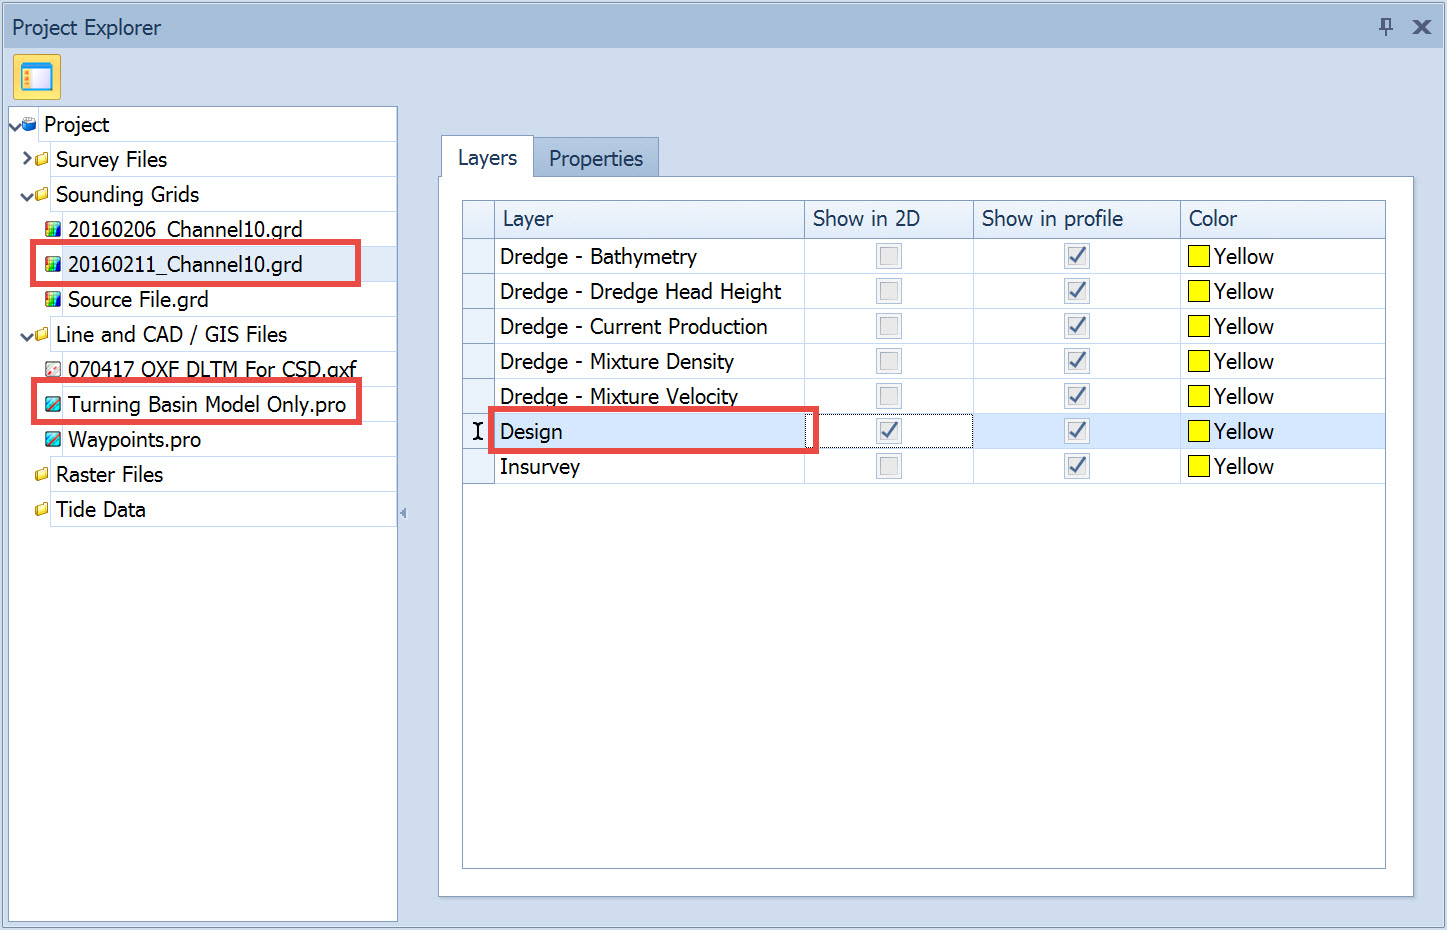Click the Raster Files folder icon

click(41, 474)
